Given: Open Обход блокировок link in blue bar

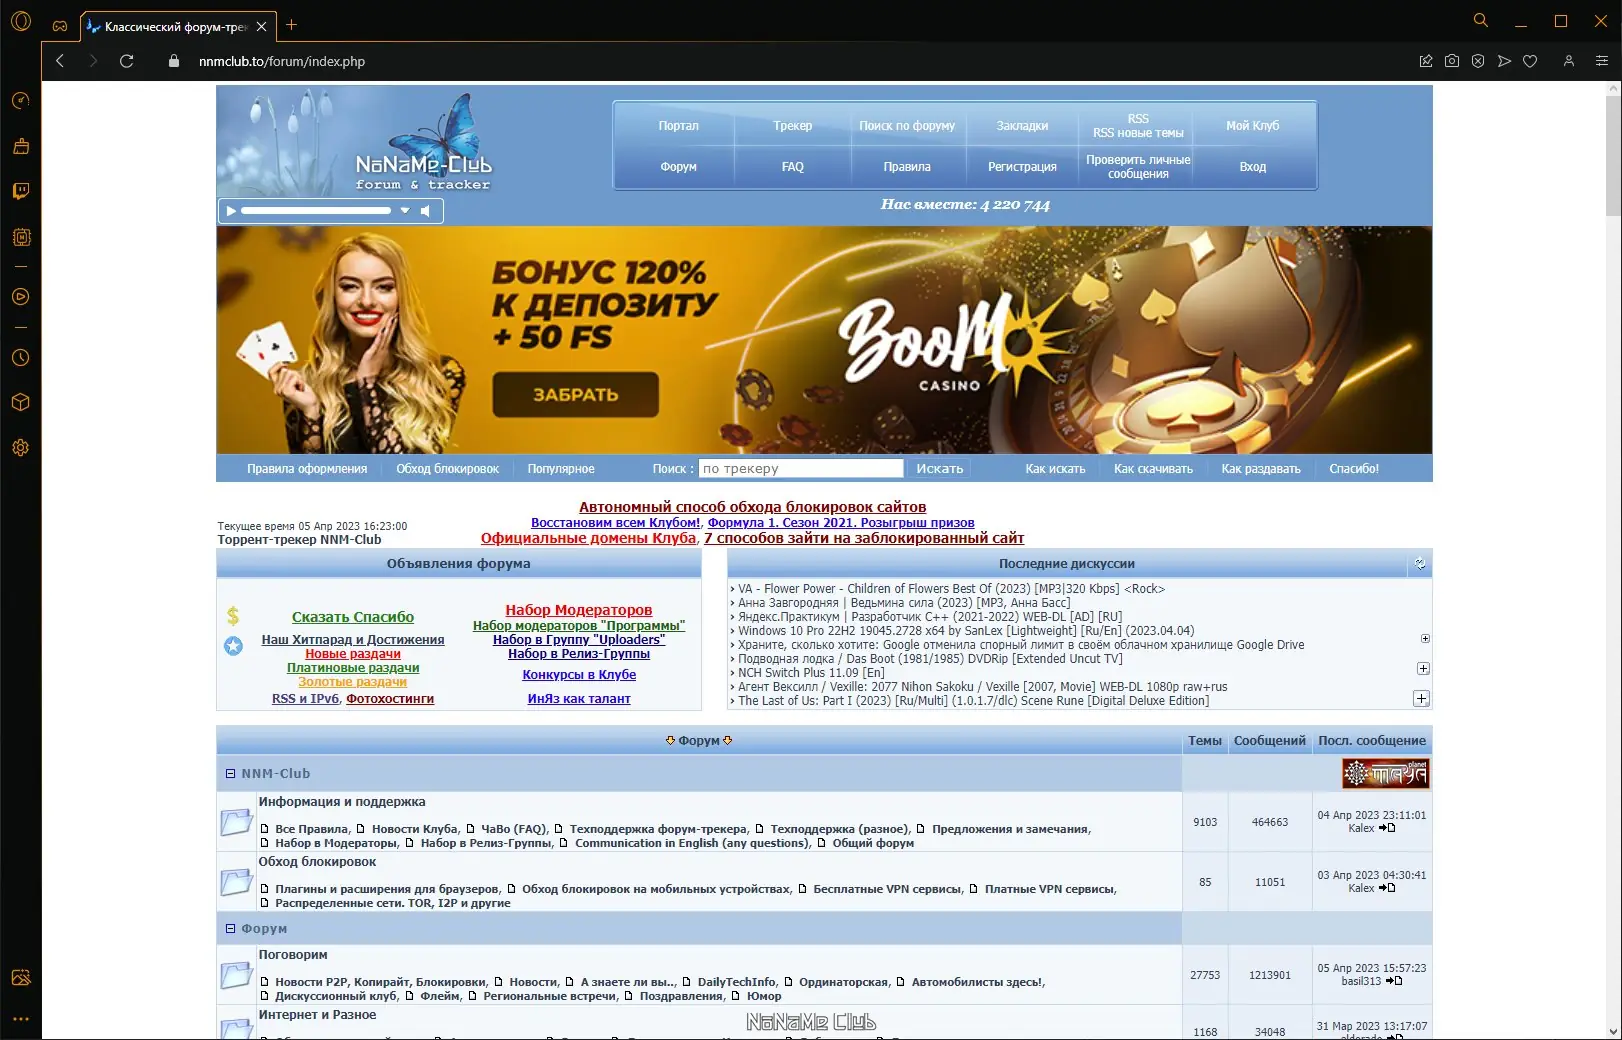Looking at the screenshot, I should pyautogui.click(x=447, y=469).
